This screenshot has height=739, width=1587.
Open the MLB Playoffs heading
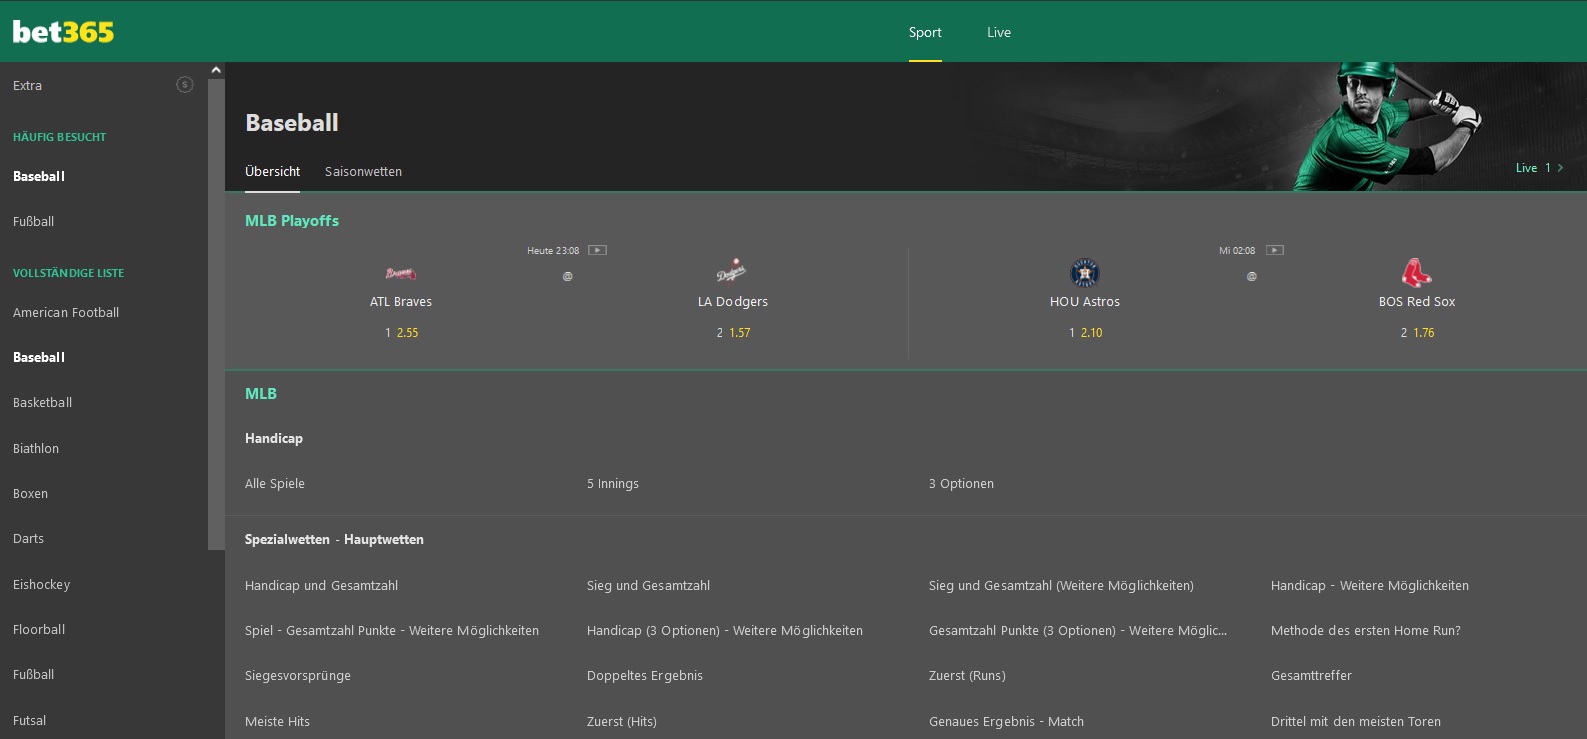292,221
